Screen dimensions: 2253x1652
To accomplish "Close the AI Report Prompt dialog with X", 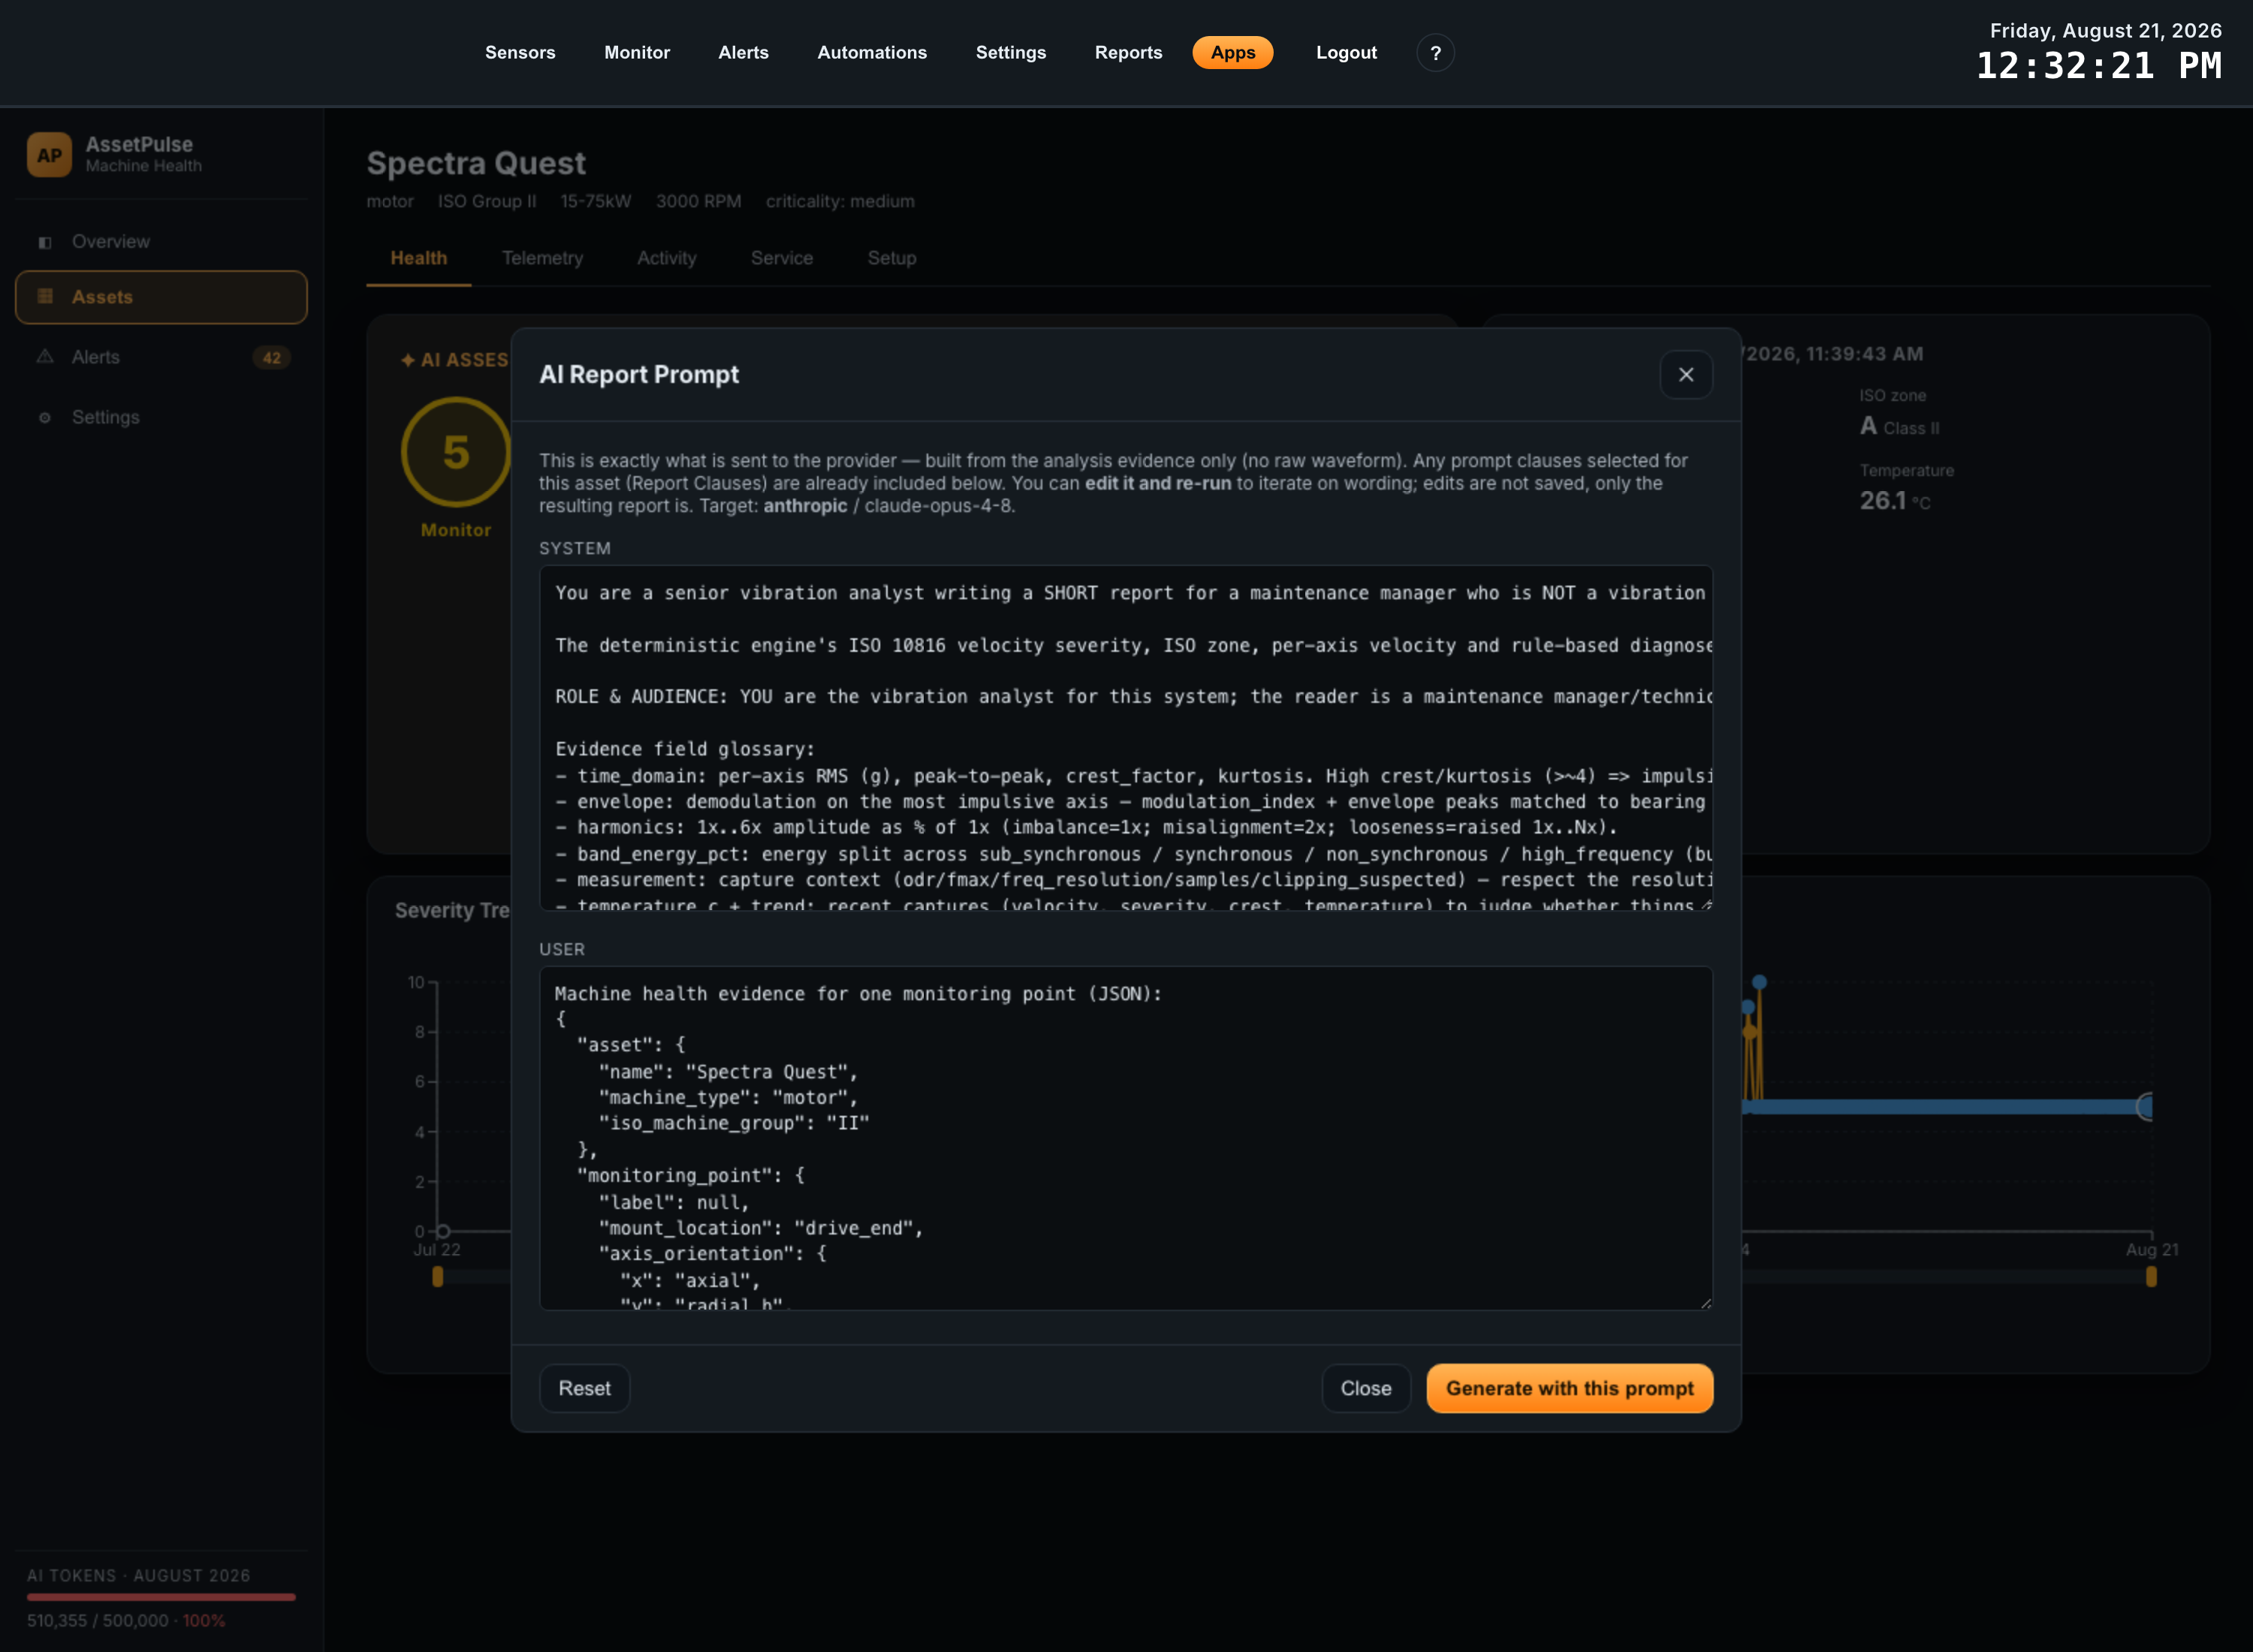I will [x=1685, y=375].
